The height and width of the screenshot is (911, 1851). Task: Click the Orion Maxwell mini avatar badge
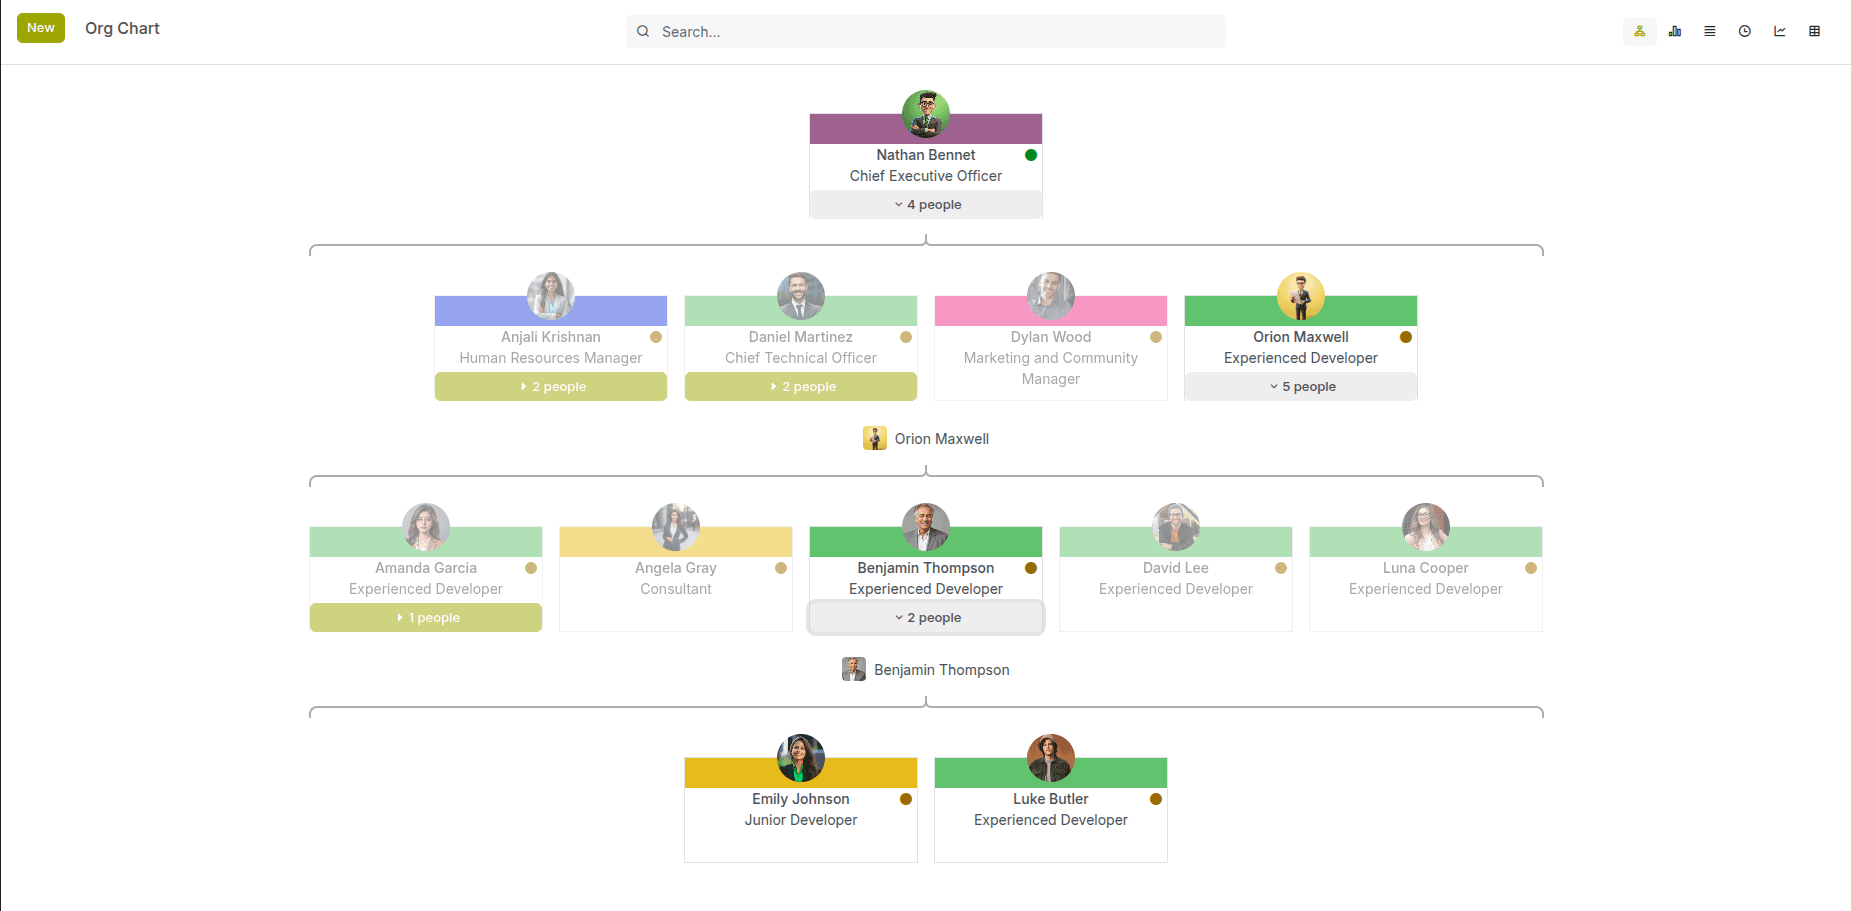[x=875, y=438]
